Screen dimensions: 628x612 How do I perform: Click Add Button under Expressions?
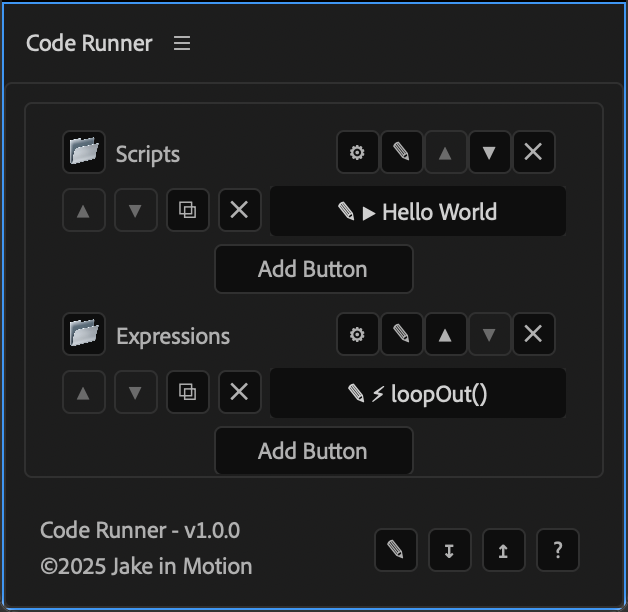[x=314, y=451]
